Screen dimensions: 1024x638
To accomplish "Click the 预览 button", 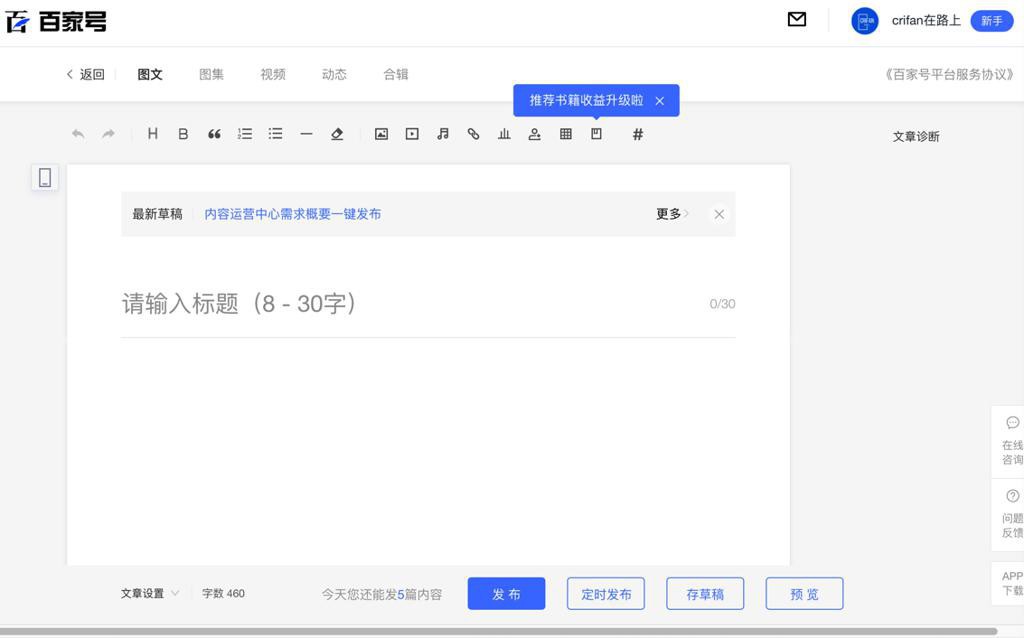I will tap(805, 594).
